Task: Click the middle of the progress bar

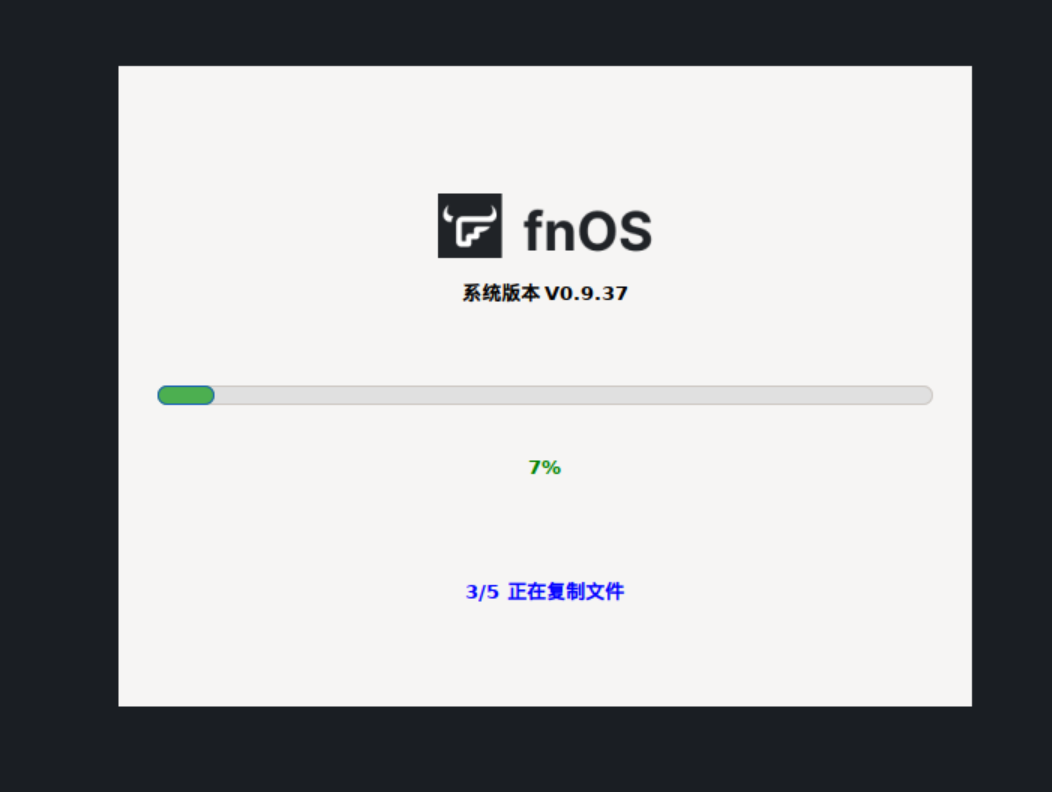Action: pyautogui.click(x=545, y=395)
